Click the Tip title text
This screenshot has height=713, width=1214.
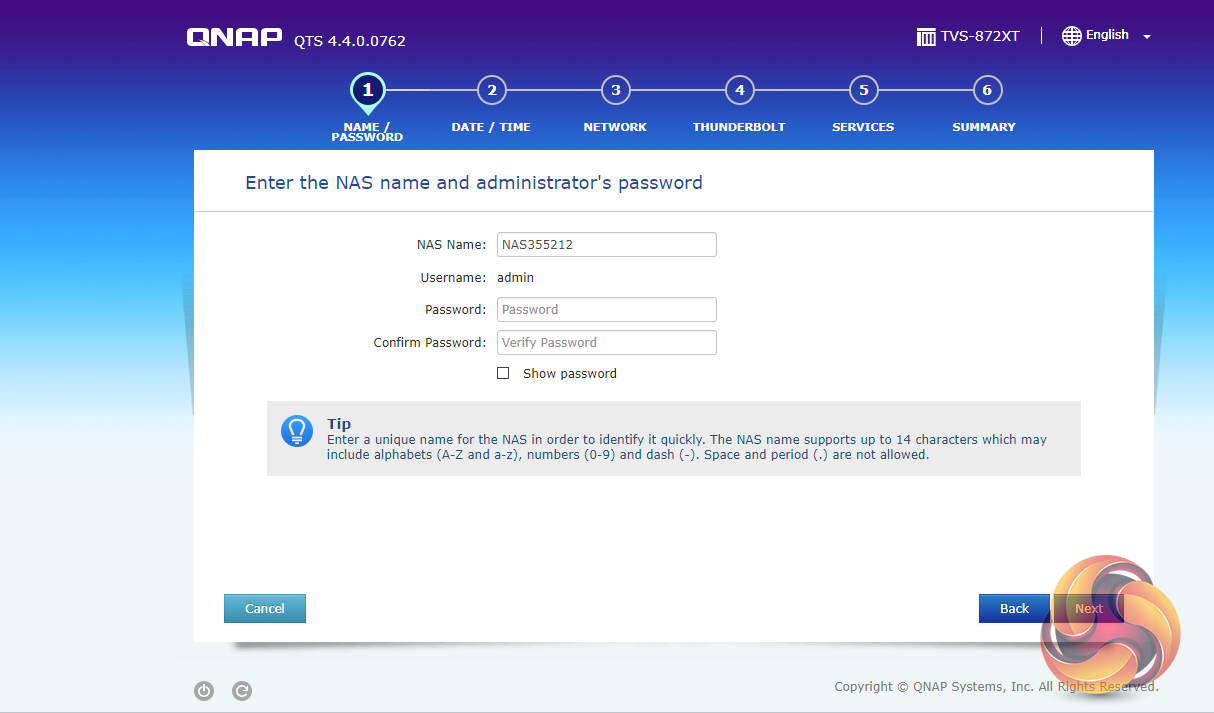(x=339, y=424)
